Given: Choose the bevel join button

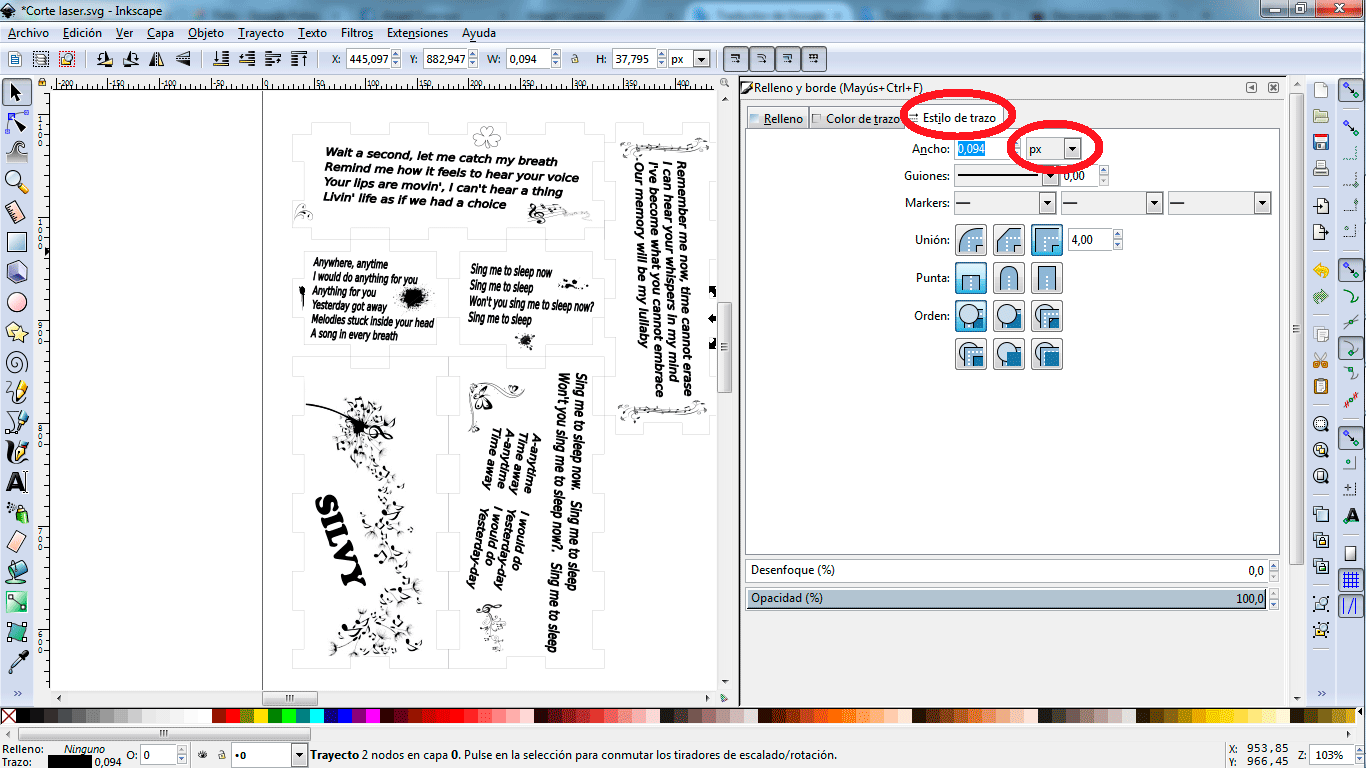Looking at the screenshot, I should pyautogui.click(x=1009, y=240).
